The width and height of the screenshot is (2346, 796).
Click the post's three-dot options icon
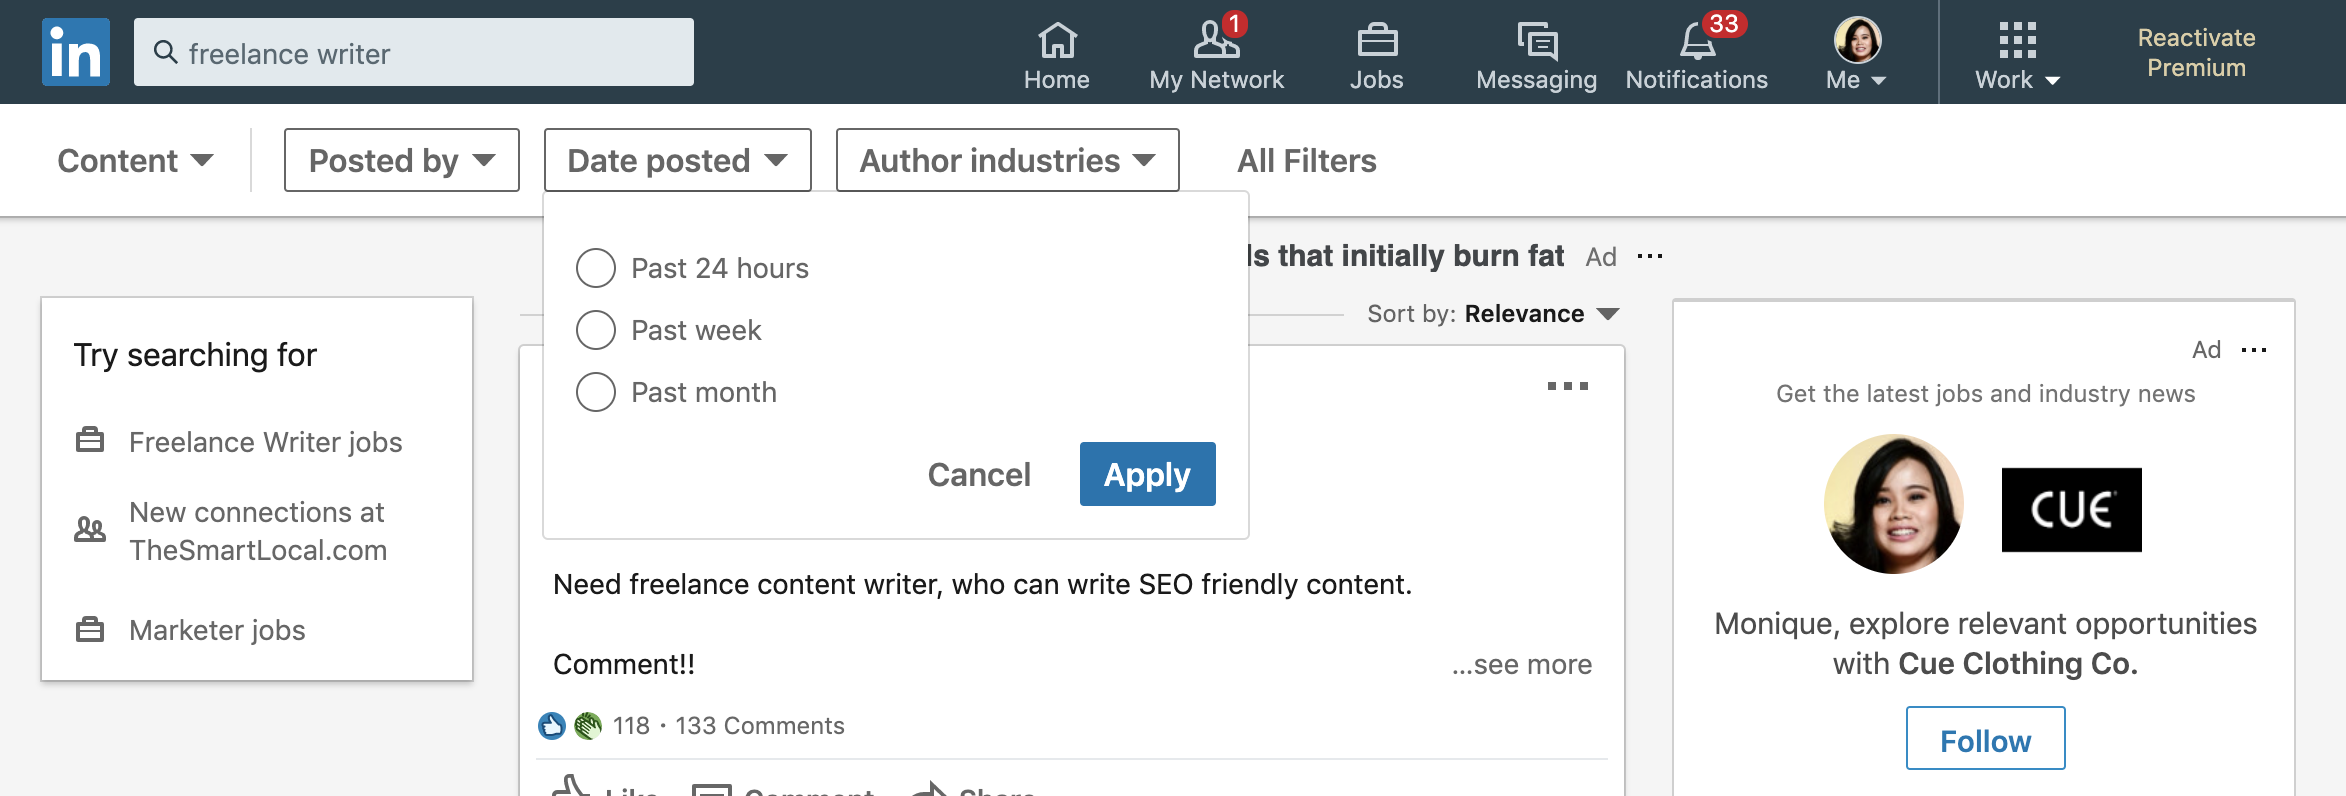(1567, 386)
